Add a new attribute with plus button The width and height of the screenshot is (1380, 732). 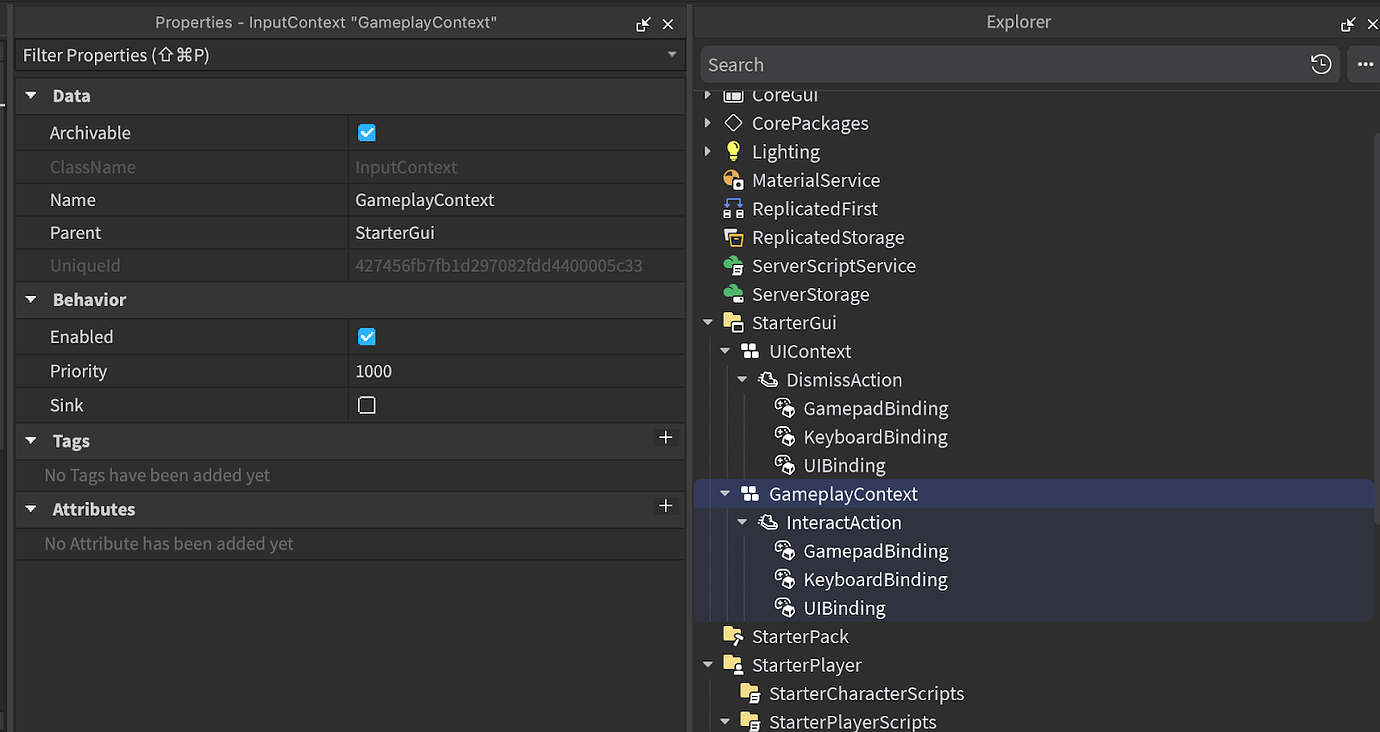[x=666, y=506]
